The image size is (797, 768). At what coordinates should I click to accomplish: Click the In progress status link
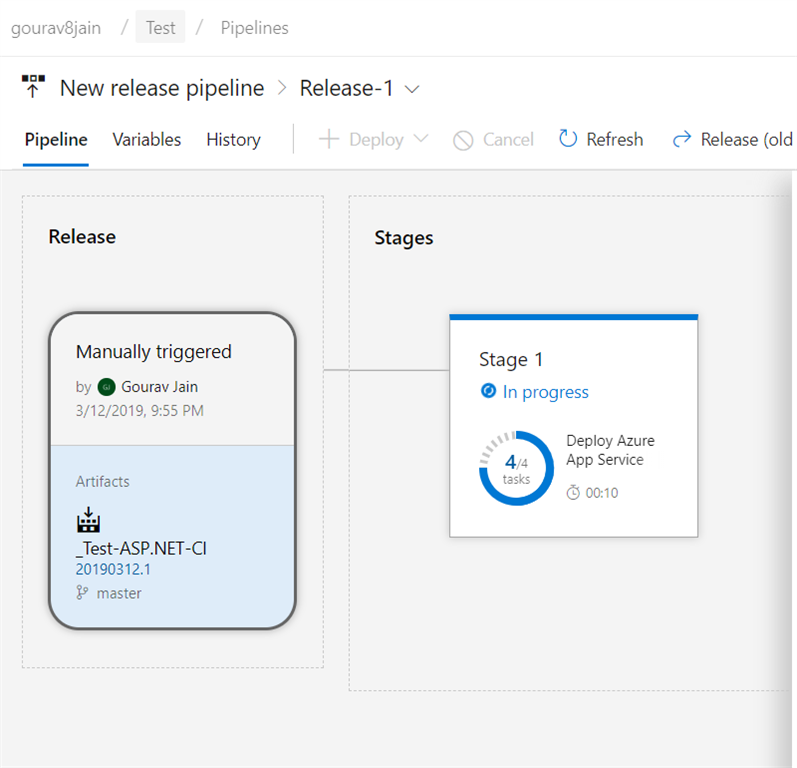(545, 392)
